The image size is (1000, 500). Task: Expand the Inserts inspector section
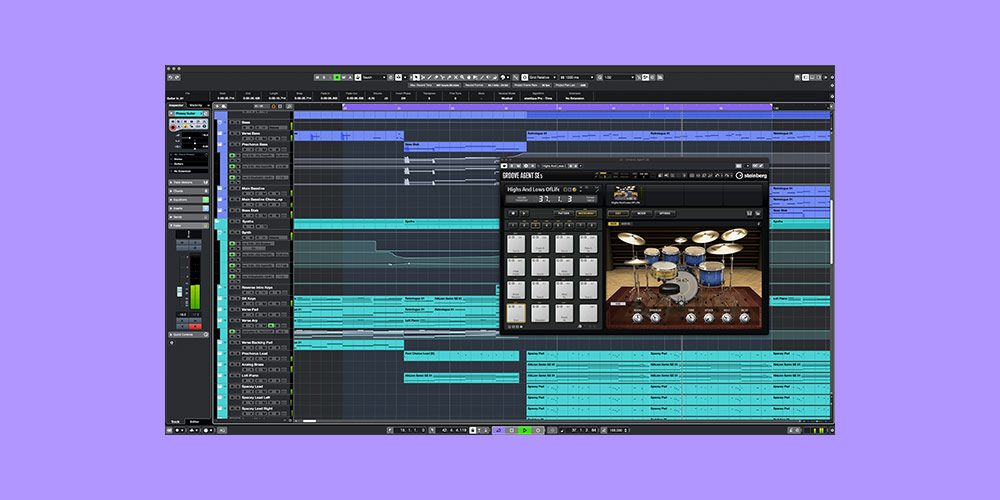point(189,209)
